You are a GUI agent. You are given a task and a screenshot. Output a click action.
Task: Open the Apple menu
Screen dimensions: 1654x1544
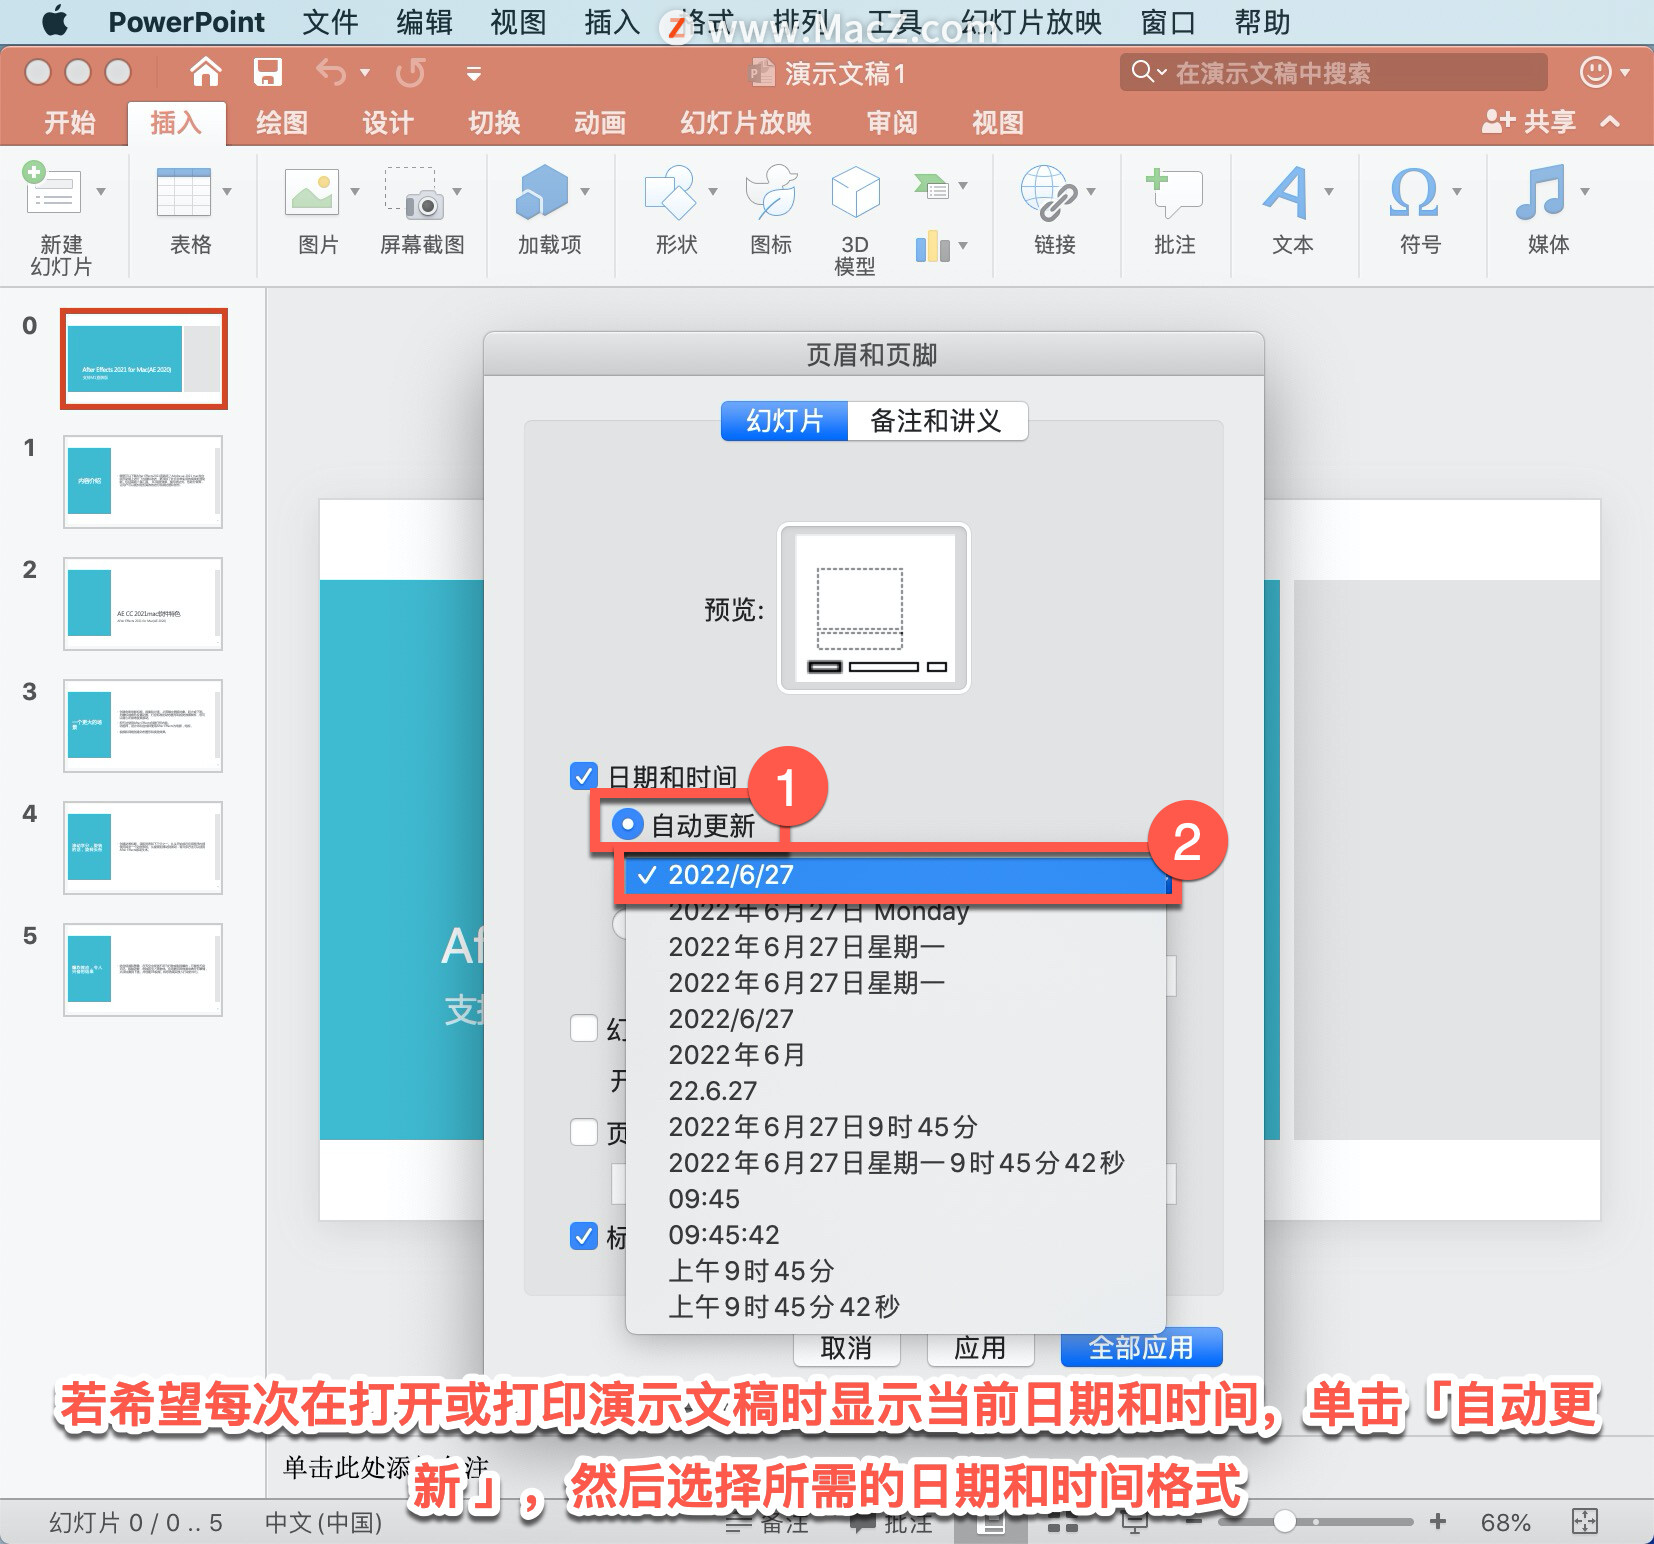(x=55, y=21)
